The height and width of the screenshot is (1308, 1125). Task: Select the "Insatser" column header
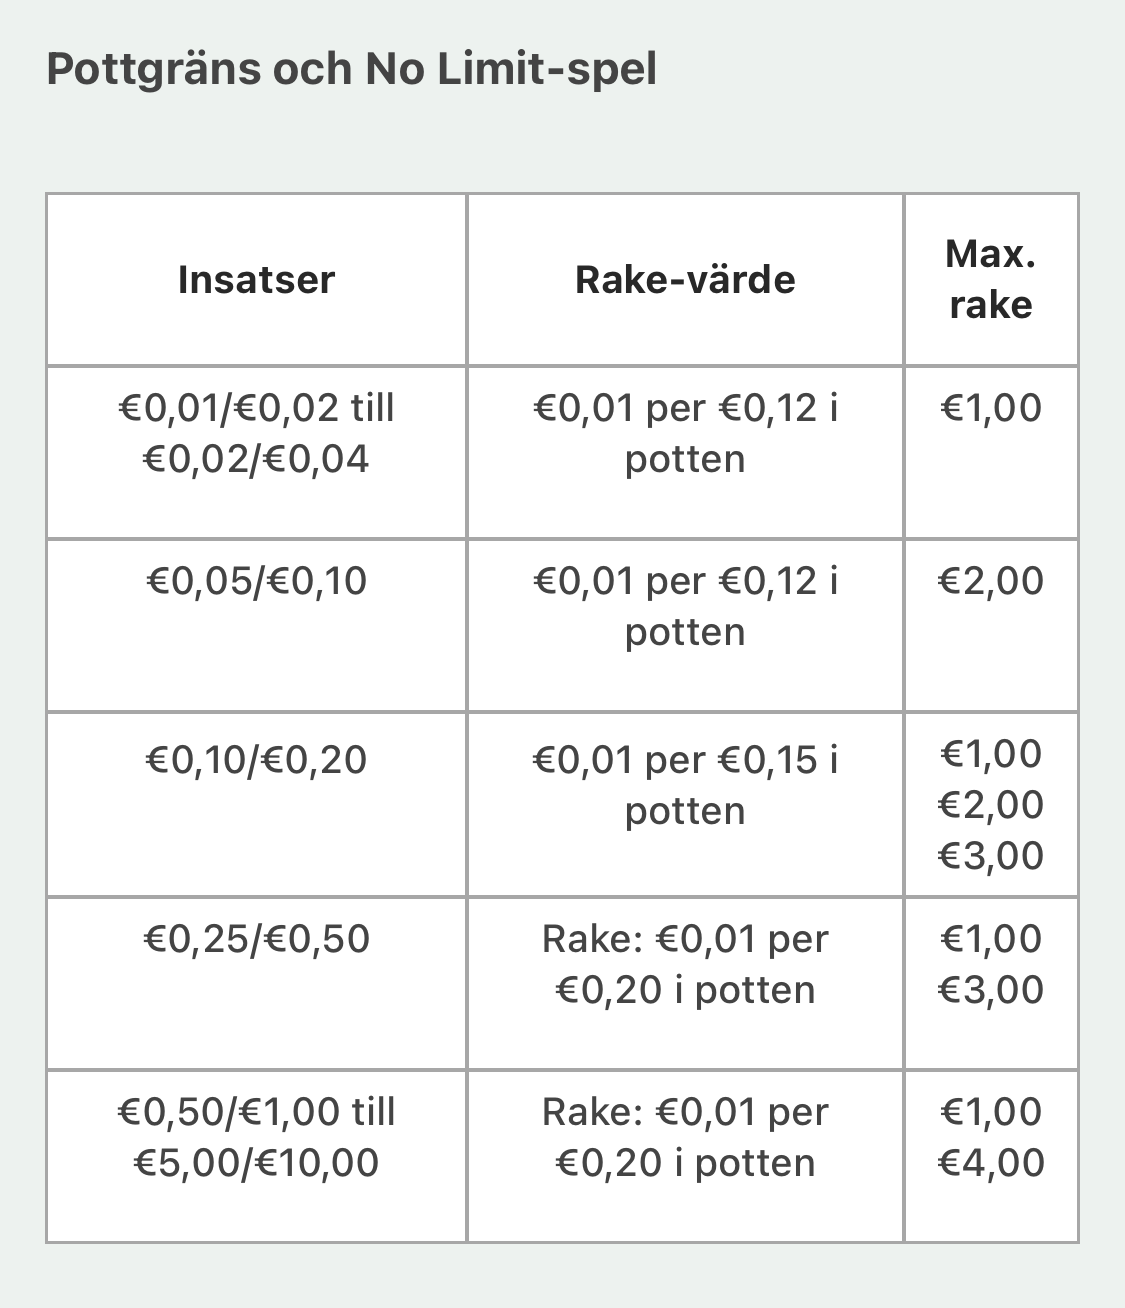coord(256,280)
